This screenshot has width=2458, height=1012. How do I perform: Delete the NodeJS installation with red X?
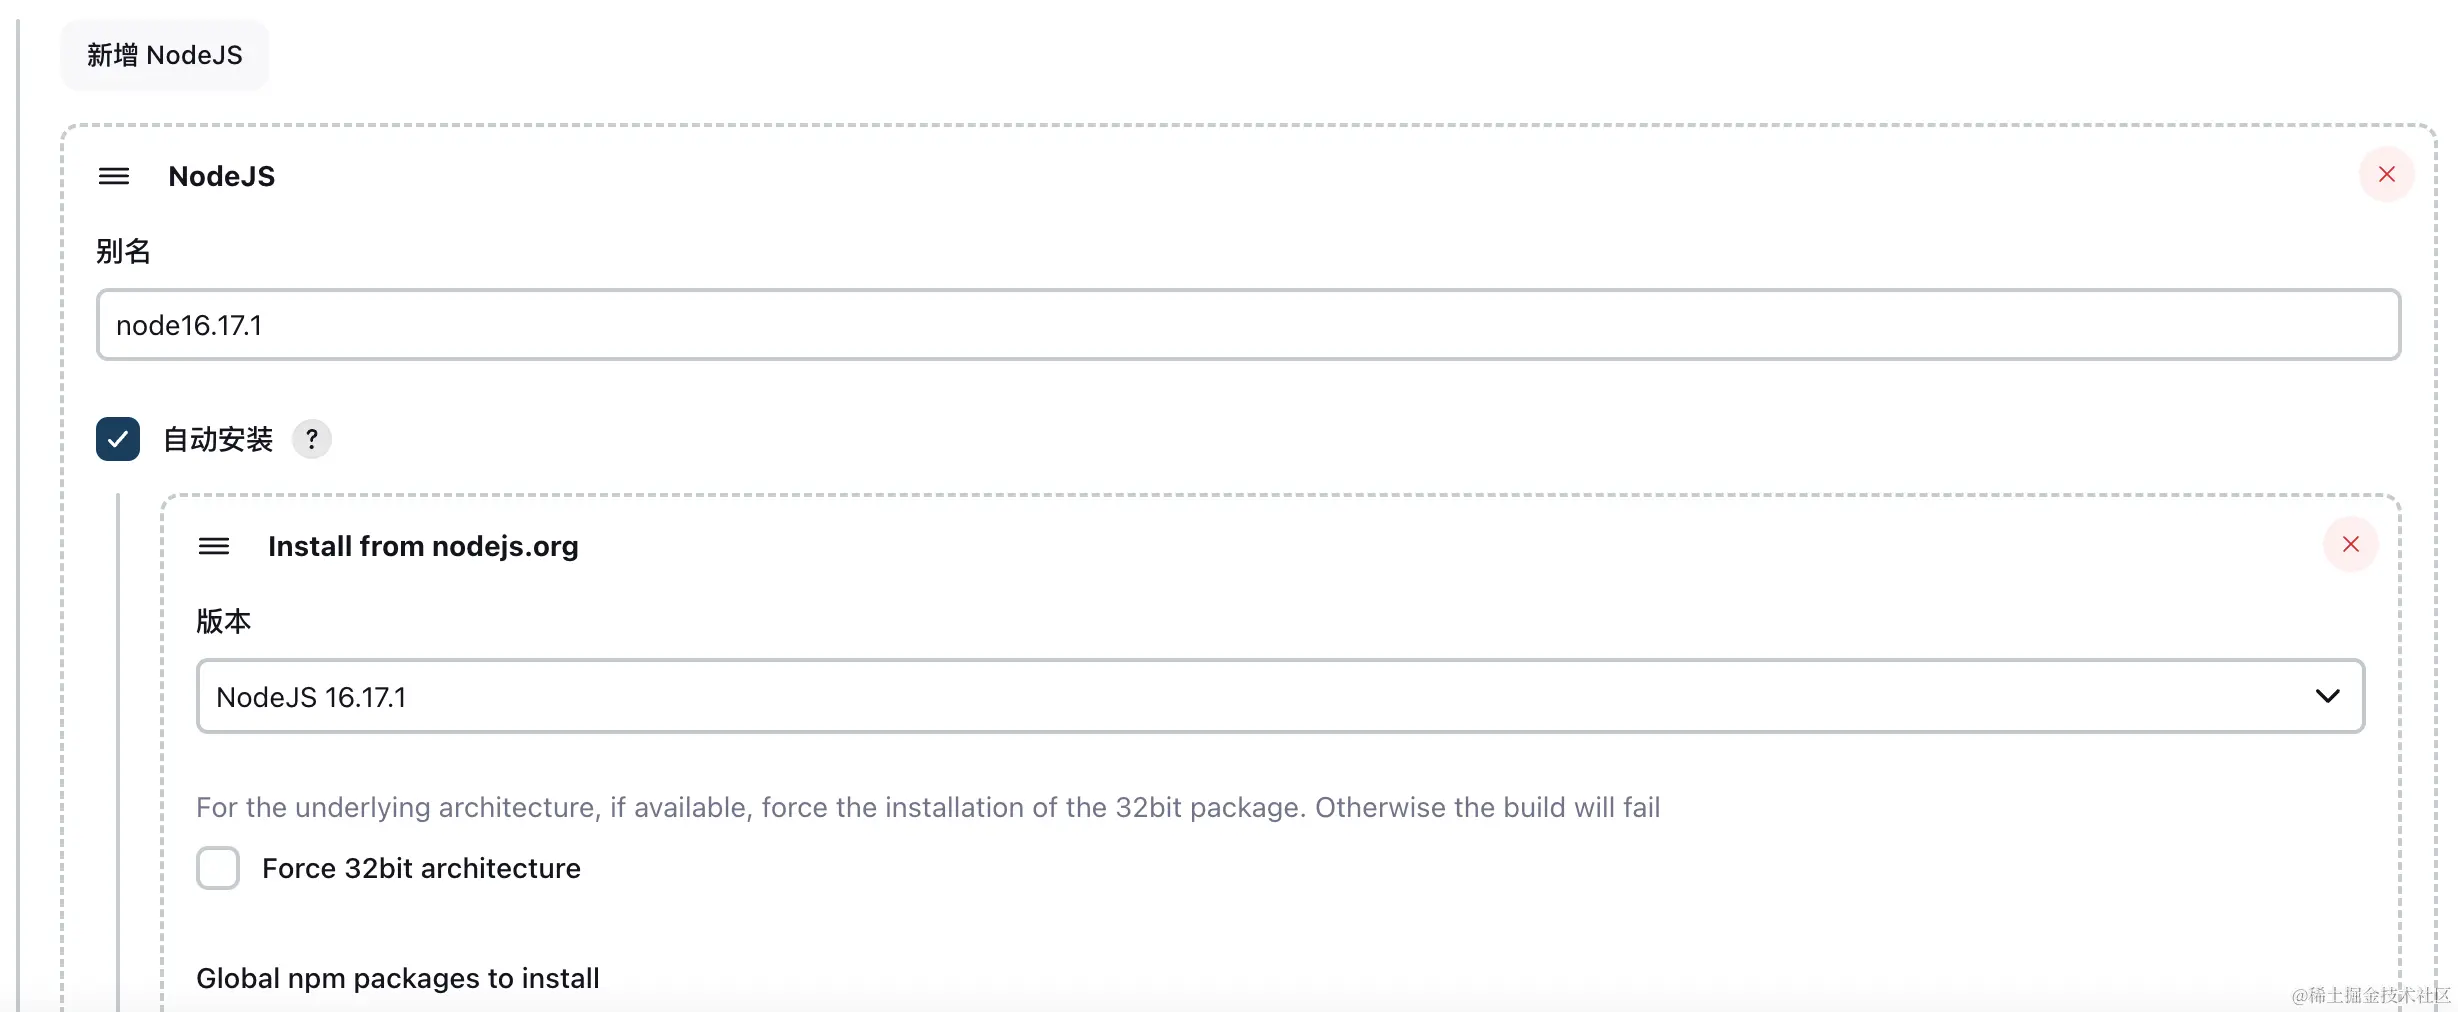coord(2386,175)
